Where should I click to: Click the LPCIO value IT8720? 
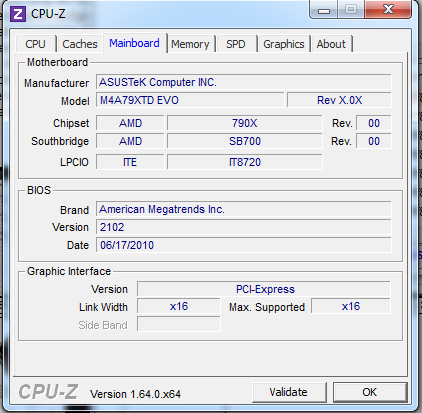pos(245,162)
